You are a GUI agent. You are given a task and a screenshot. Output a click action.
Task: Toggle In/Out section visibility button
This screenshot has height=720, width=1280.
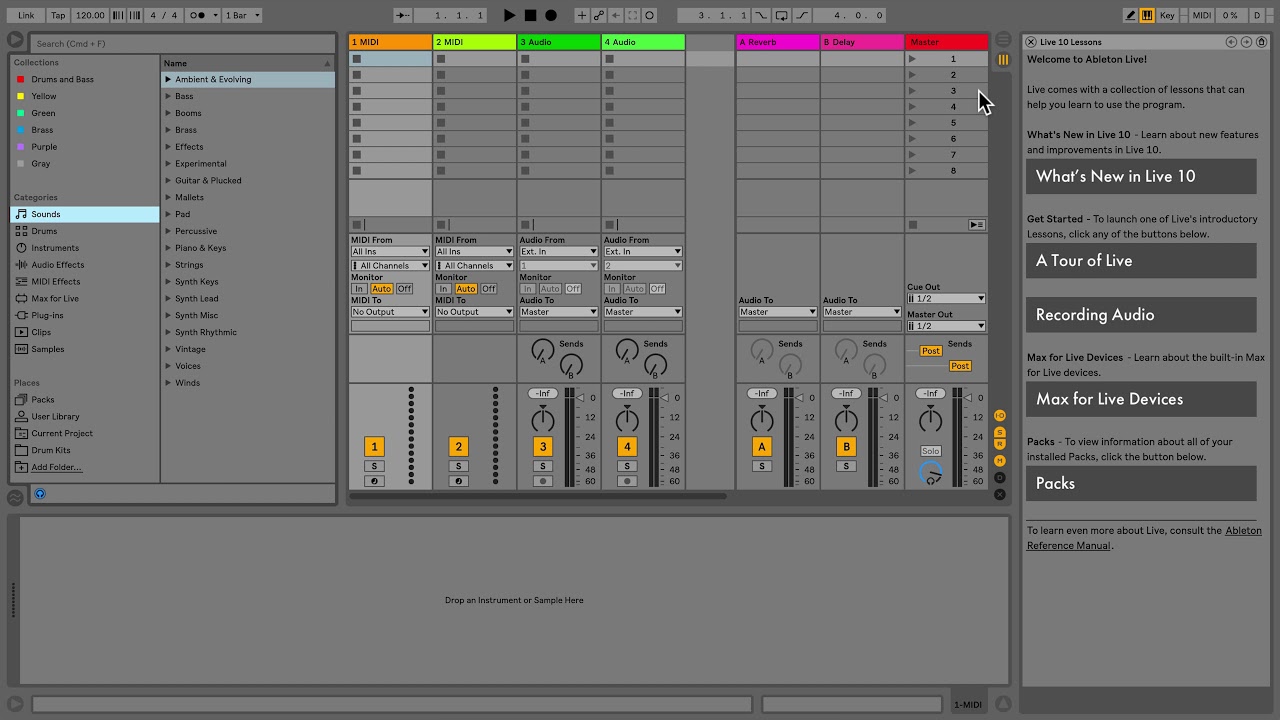(1000, 415)
